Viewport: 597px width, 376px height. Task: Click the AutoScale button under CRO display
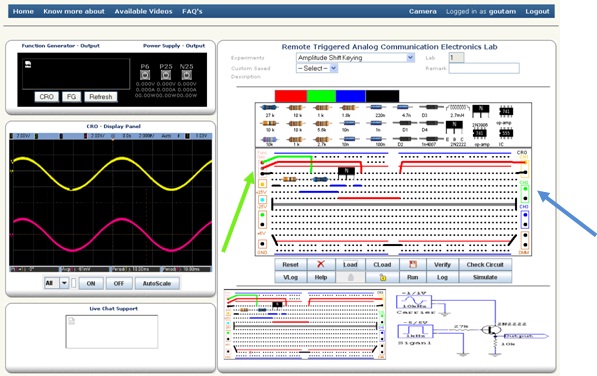click(156, 284)
